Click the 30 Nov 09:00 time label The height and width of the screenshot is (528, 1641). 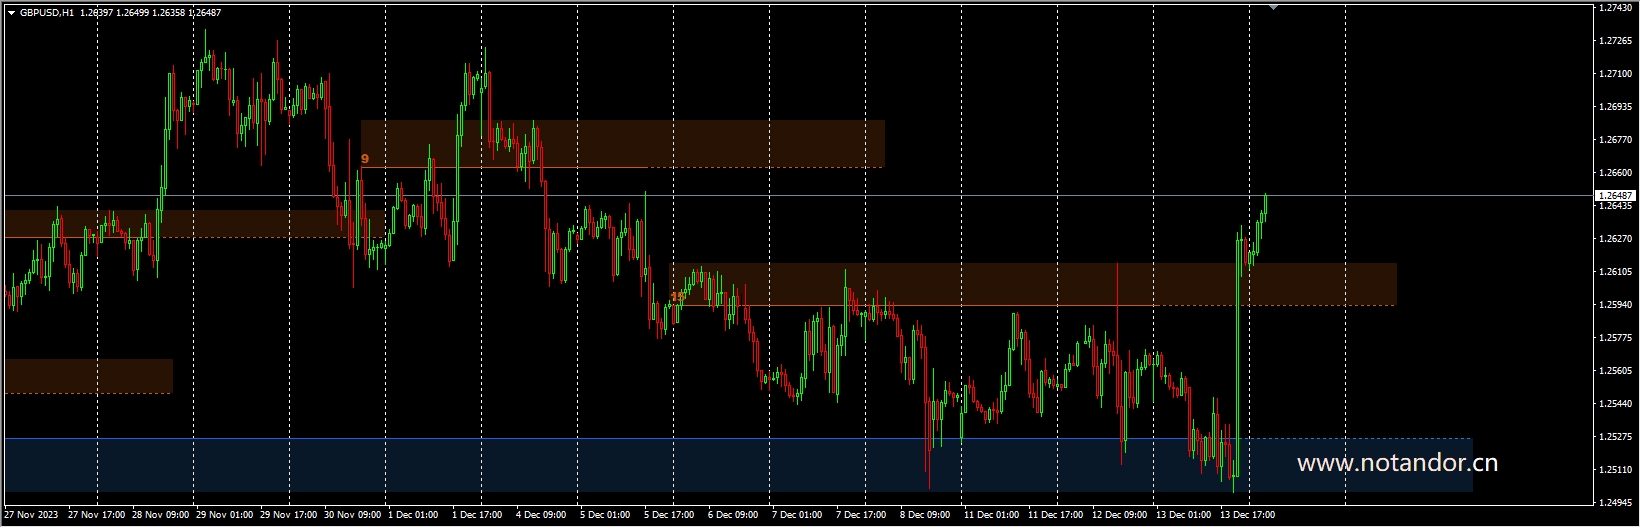tap(353, 516)
